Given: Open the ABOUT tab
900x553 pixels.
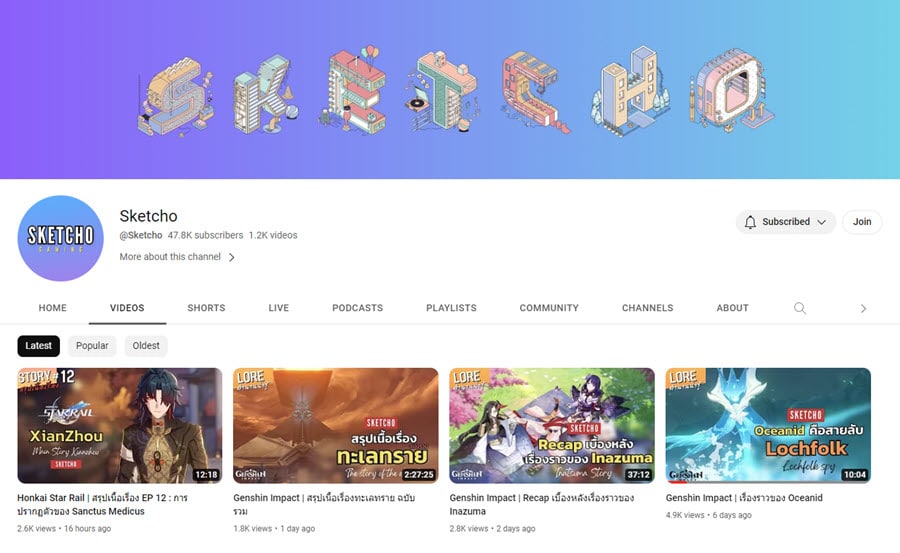Looking at the screenshot, I should point(732,308).
